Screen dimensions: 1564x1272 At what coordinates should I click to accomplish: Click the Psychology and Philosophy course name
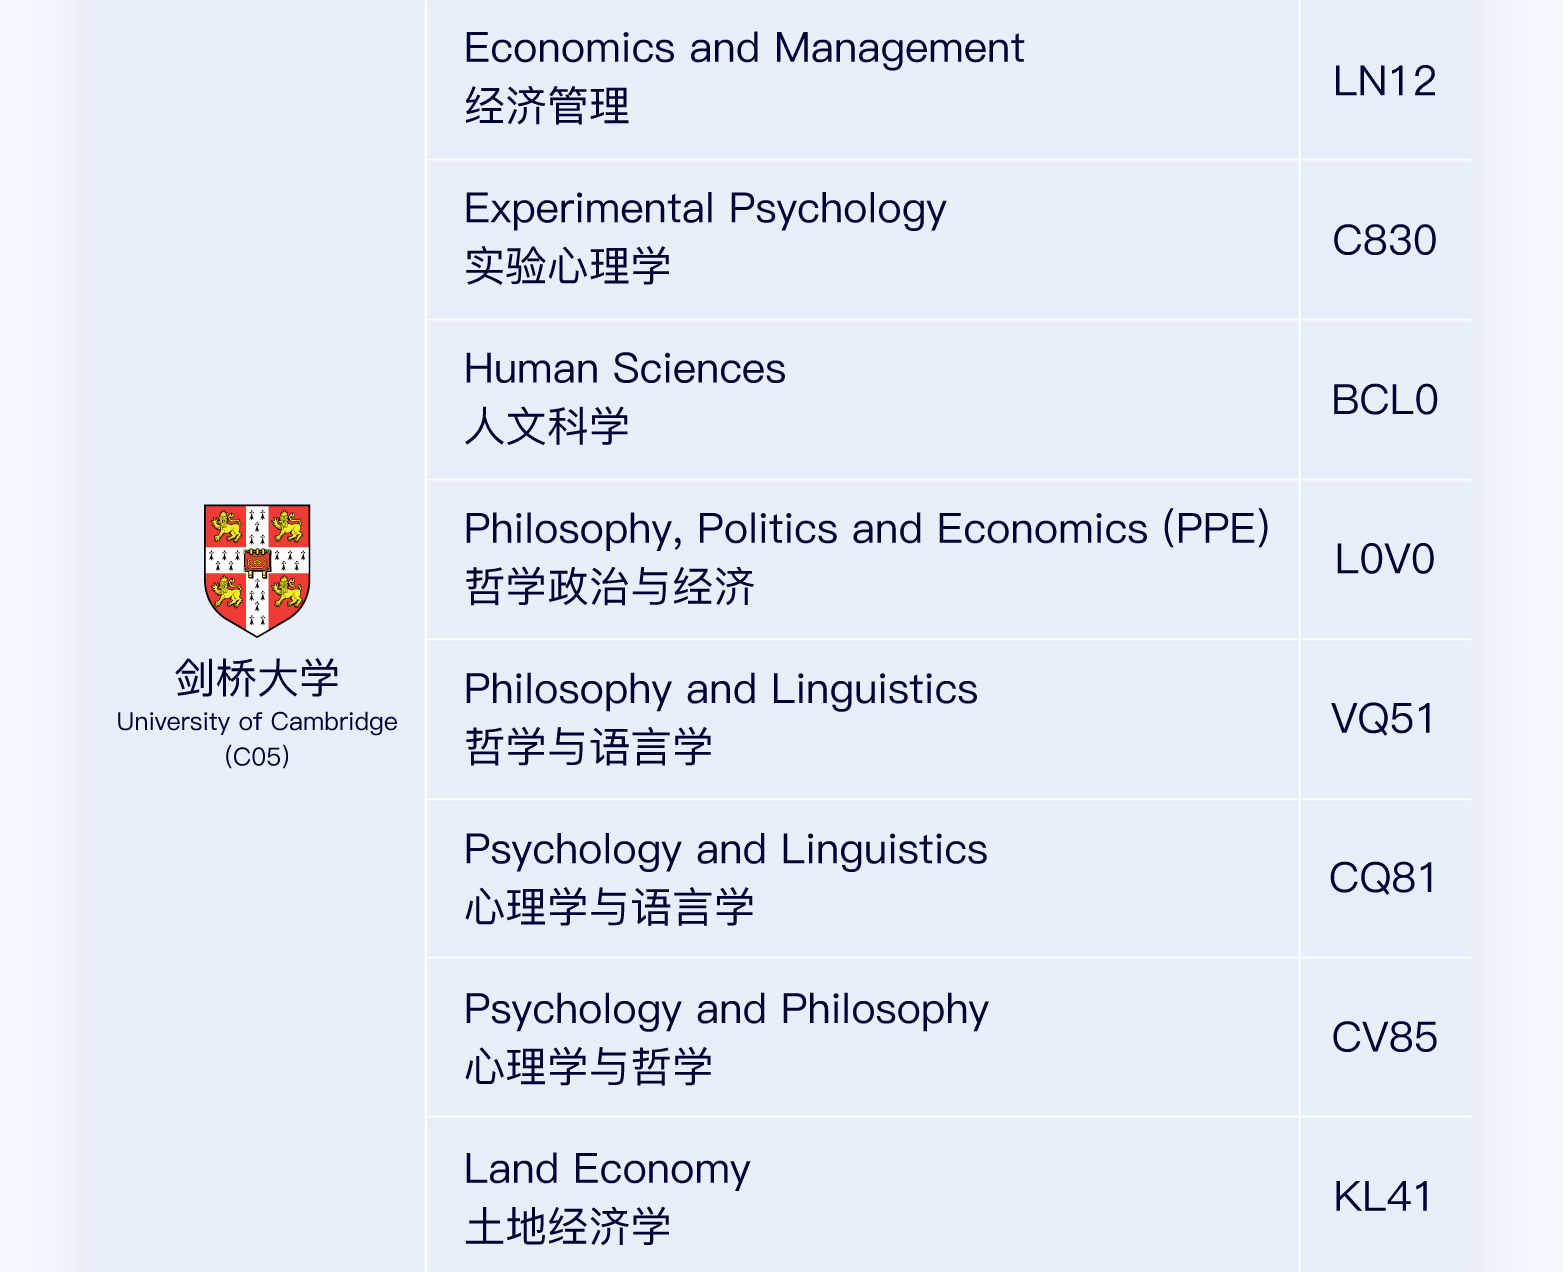(x=727, y=1010)
